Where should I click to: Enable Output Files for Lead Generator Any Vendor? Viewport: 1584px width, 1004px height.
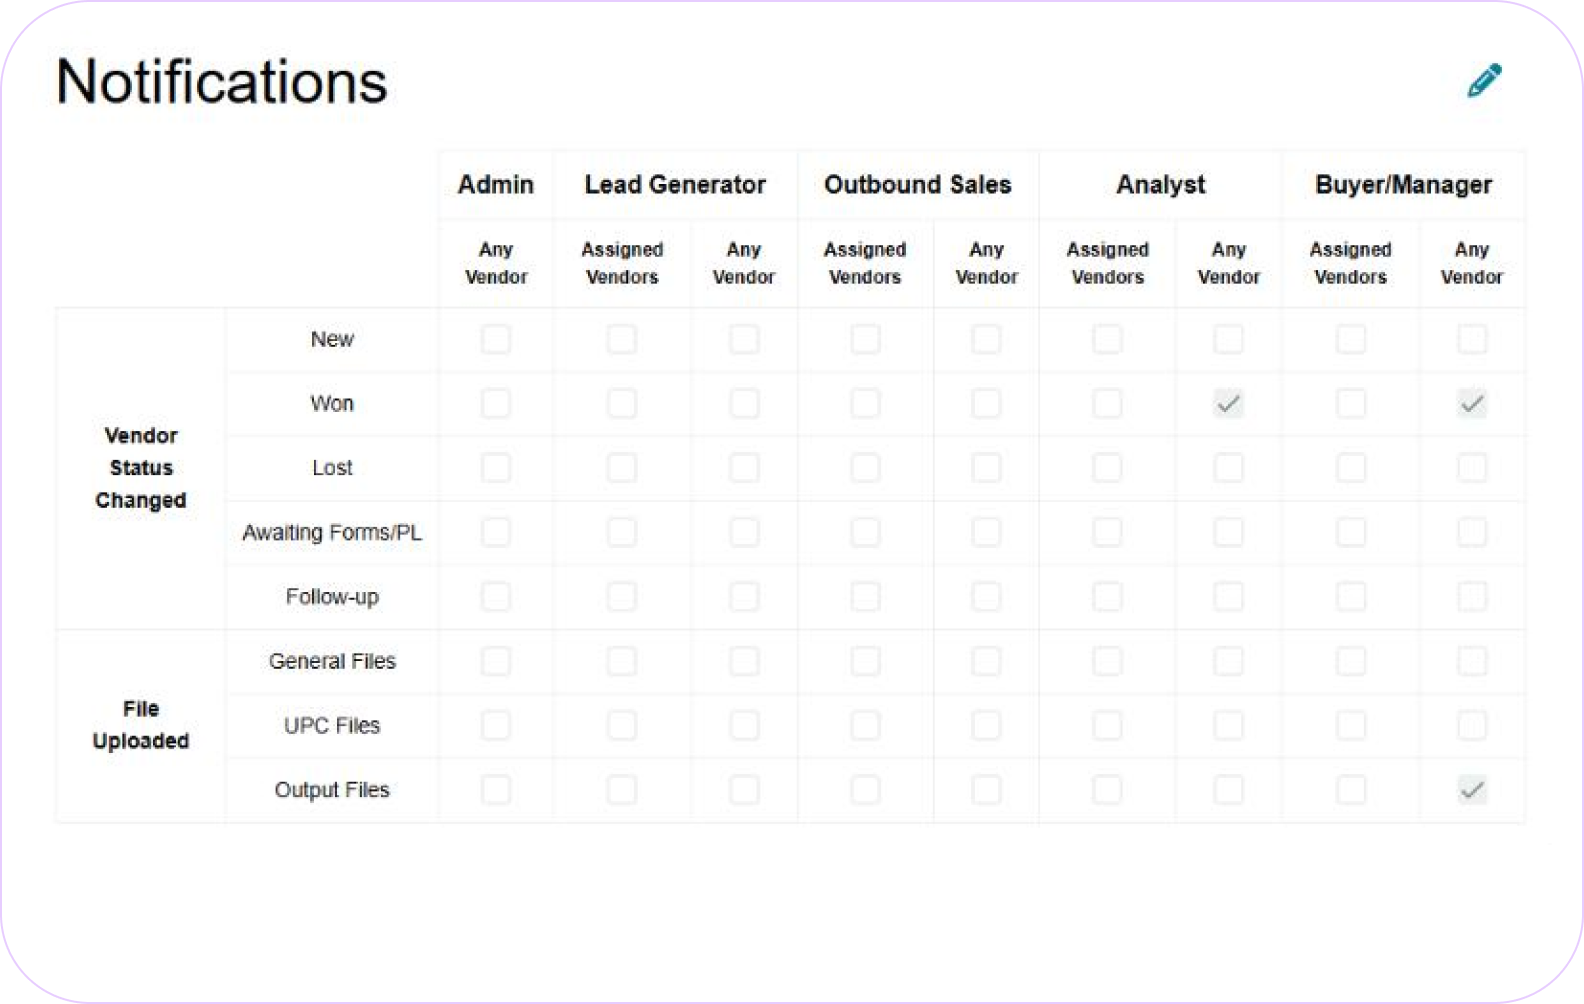[743, 790]
